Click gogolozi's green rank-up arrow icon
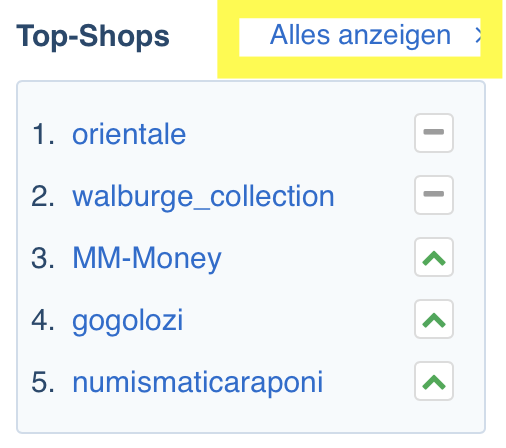 (x=434, y=319)
